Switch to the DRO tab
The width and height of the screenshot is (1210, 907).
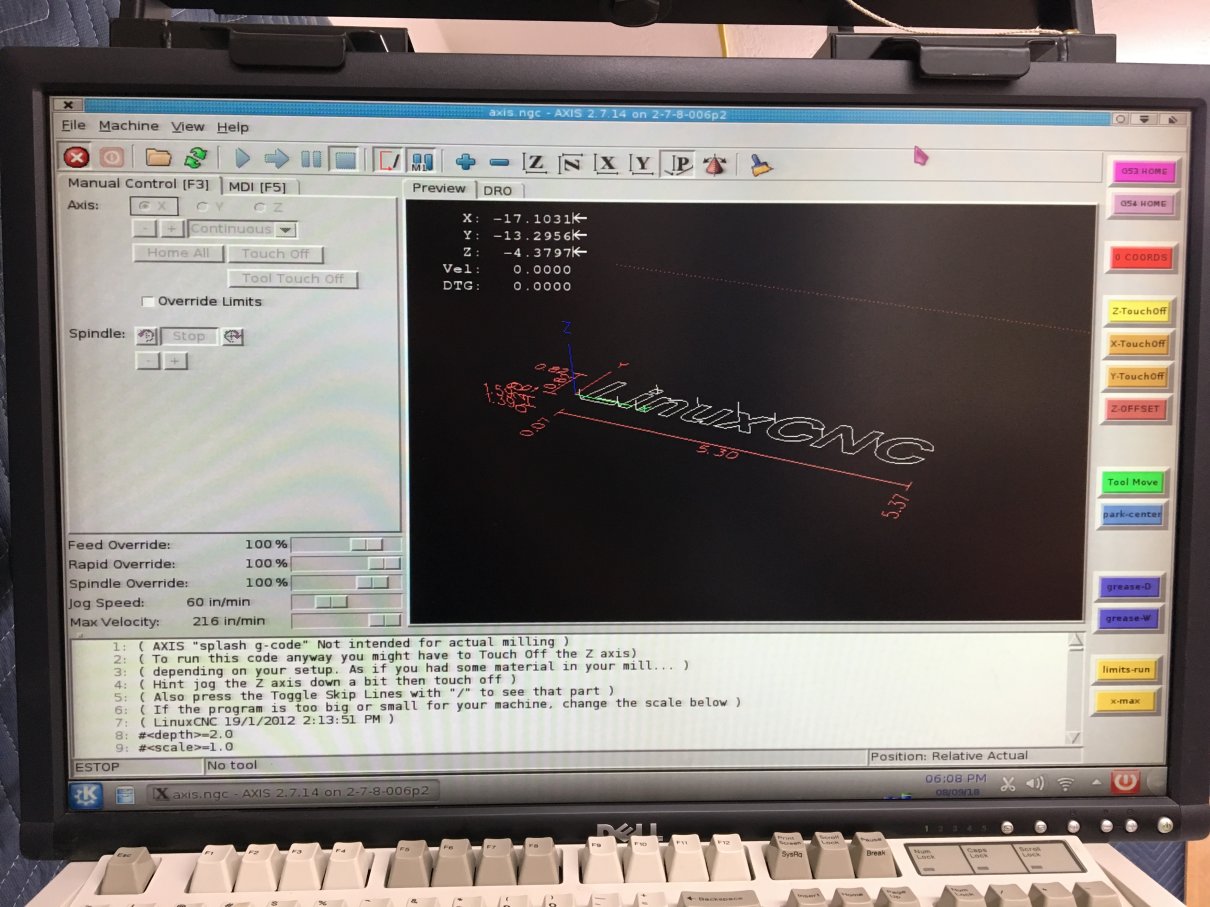tap(497, 190)
